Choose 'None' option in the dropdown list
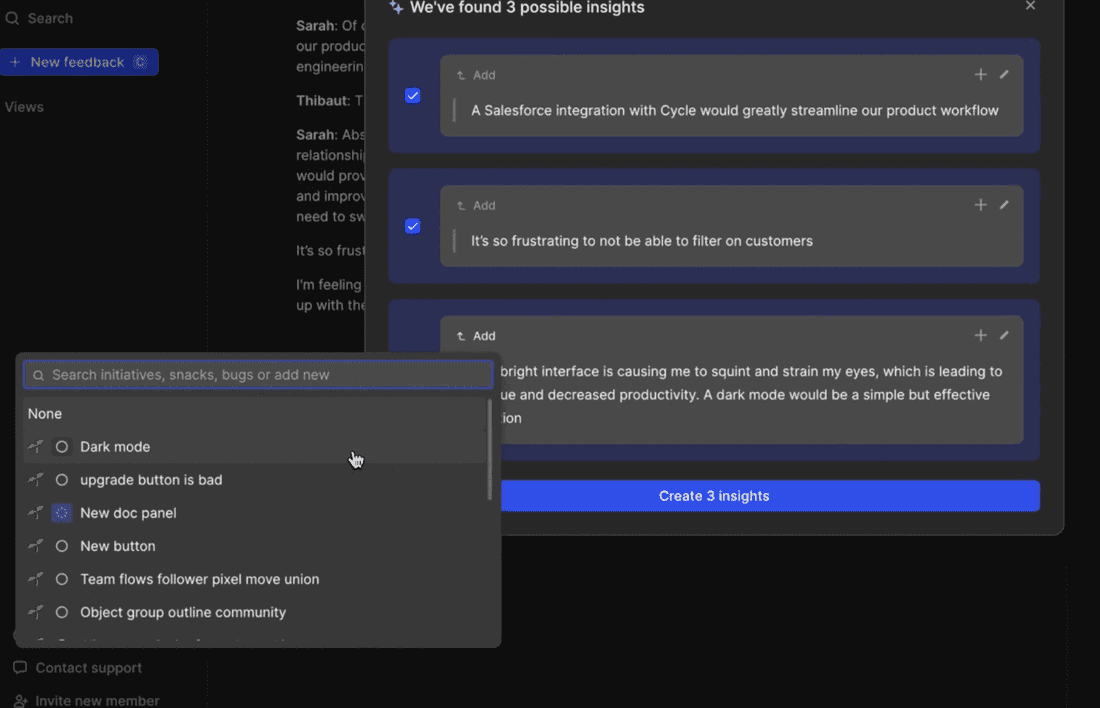This screenshot has height=708, width=1100. (x=45, y=414)
